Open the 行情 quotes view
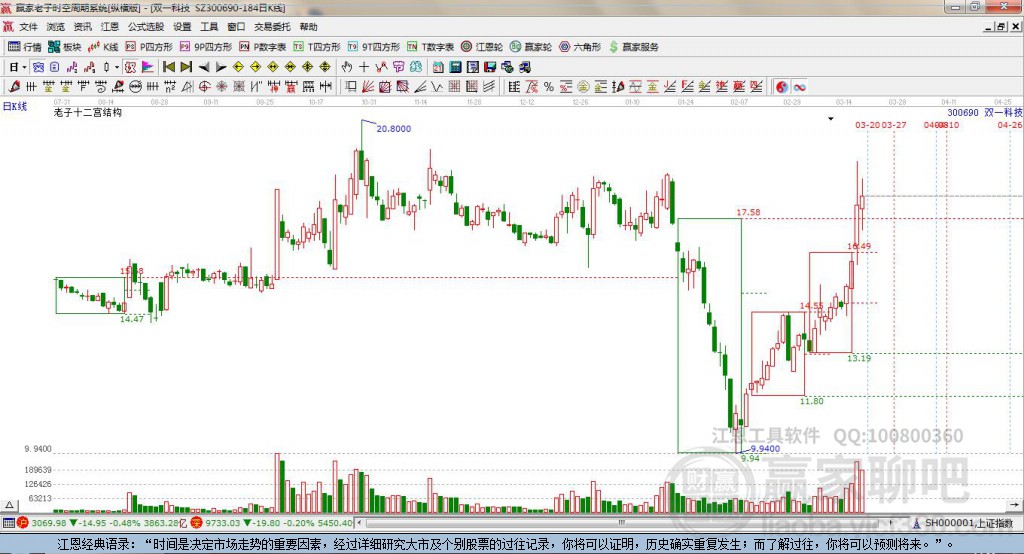The image size is (1024, 554). [25, 47]
